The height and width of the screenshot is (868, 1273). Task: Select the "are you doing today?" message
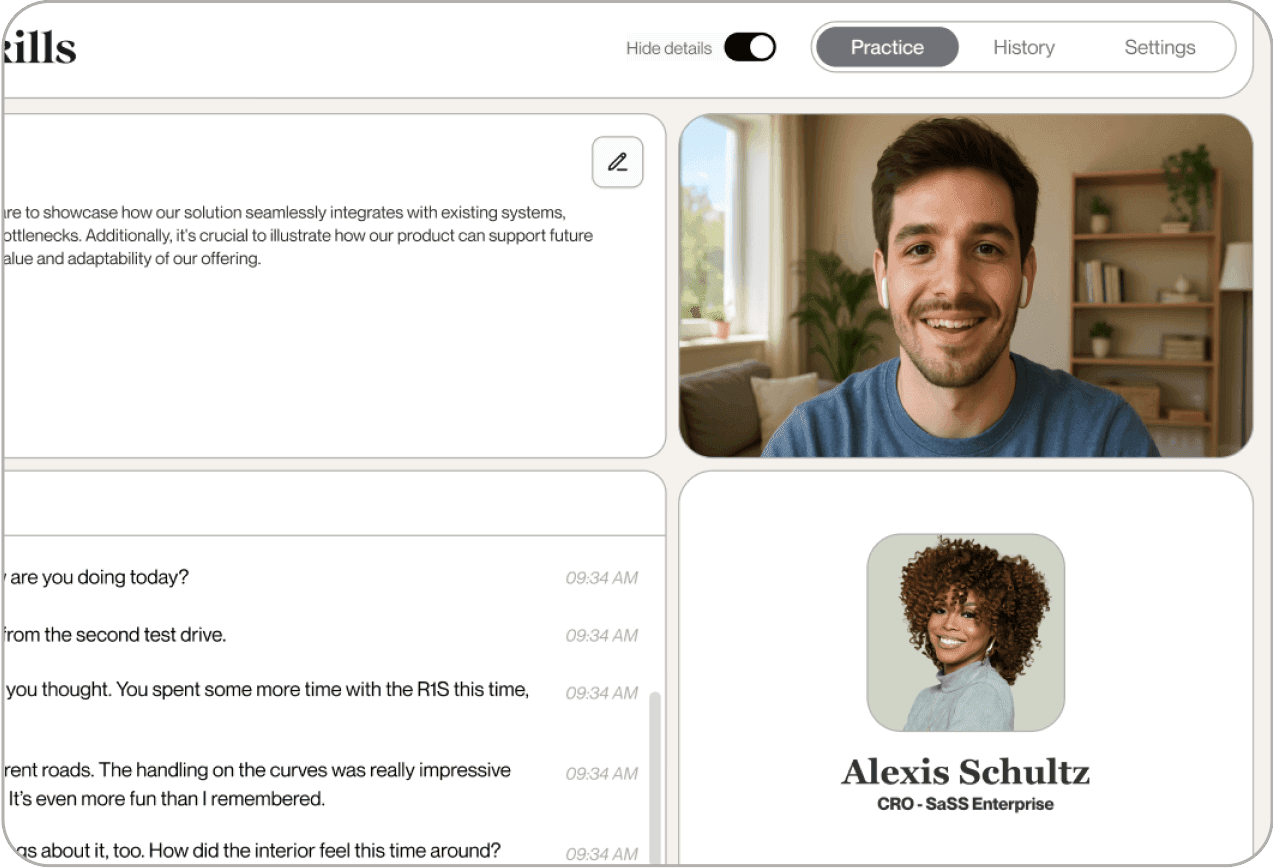pyautogui.click(x=98, y=577)
